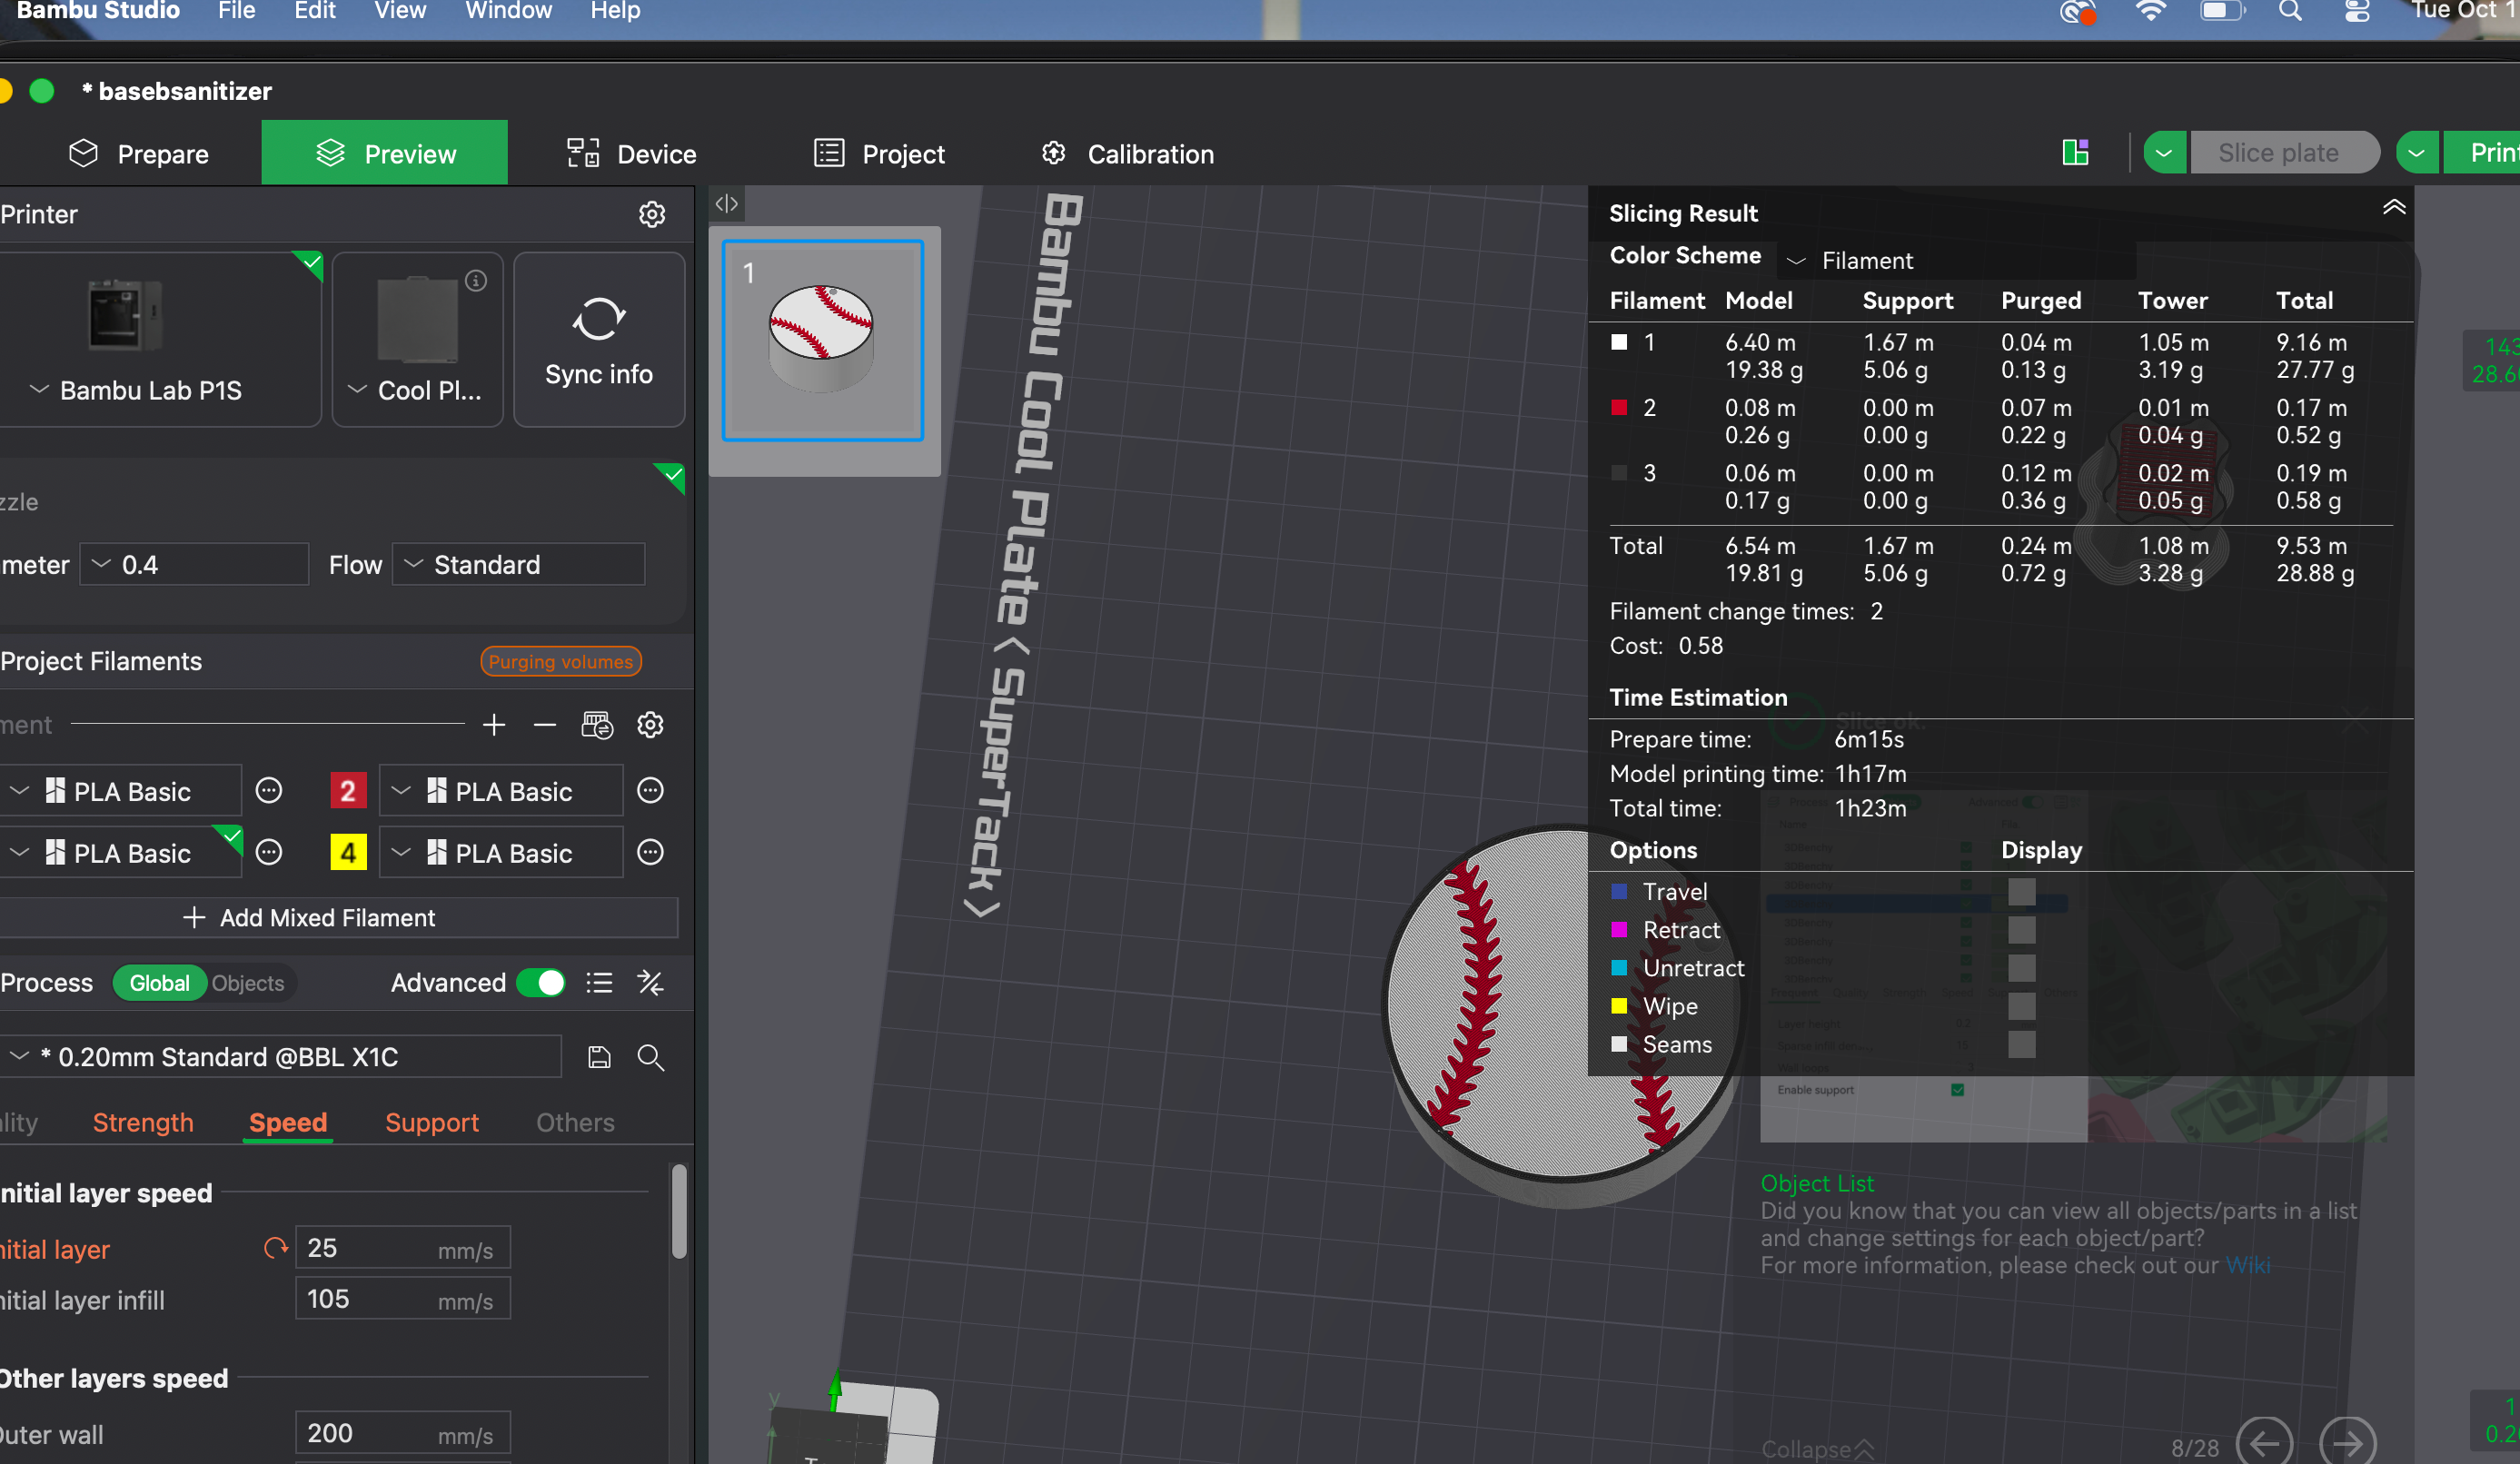Open macOS Control Center icon

click(2357, 11)
